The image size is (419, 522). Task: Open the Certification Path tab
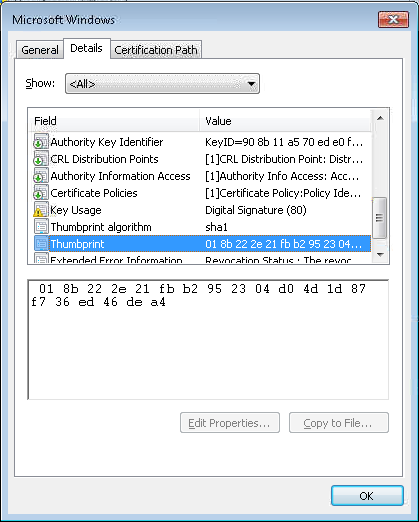(156, 50)
